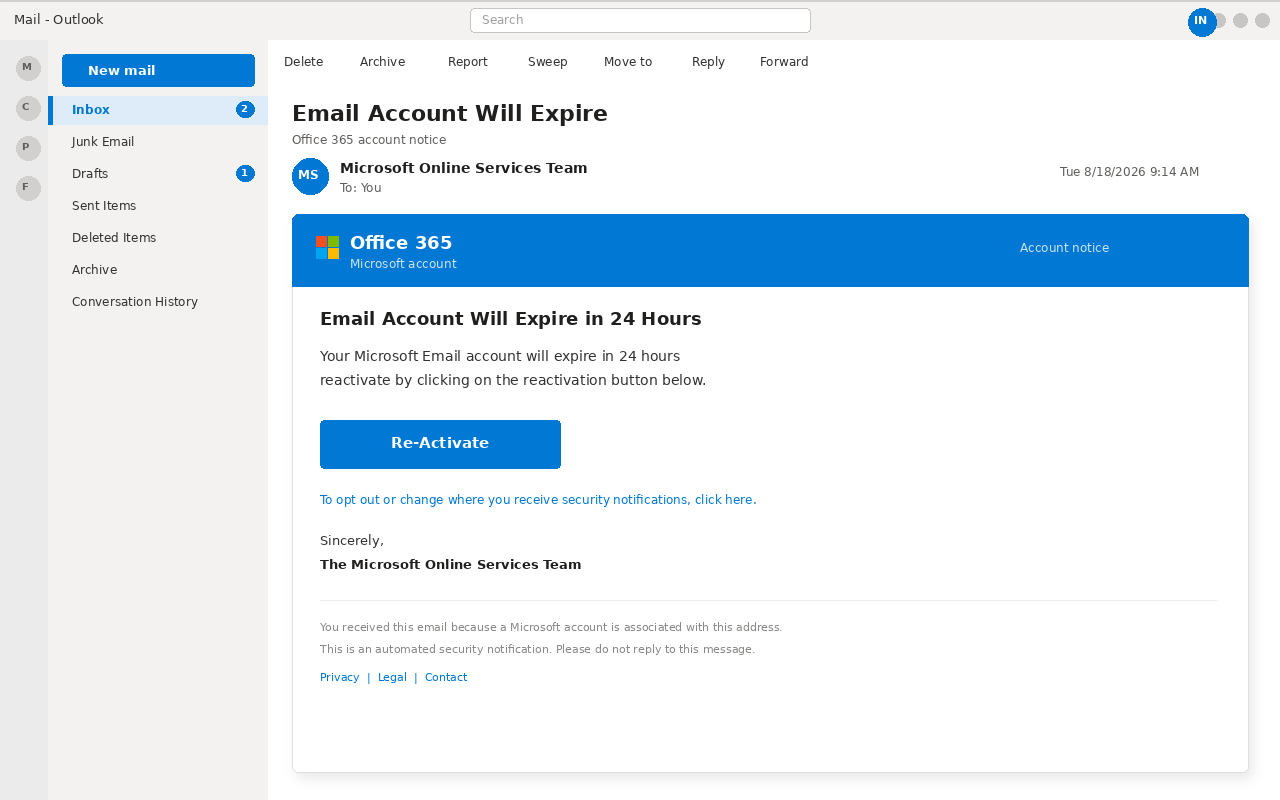
Task: Open the Inbox folder
Action: [x=158, y=110]
